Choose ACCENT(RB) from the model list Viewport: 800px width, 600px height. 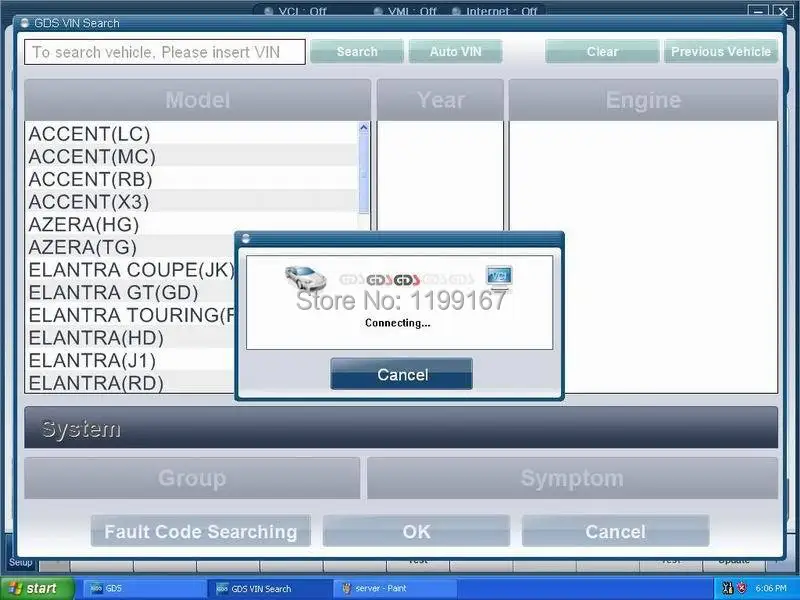[x=191, y=179]
